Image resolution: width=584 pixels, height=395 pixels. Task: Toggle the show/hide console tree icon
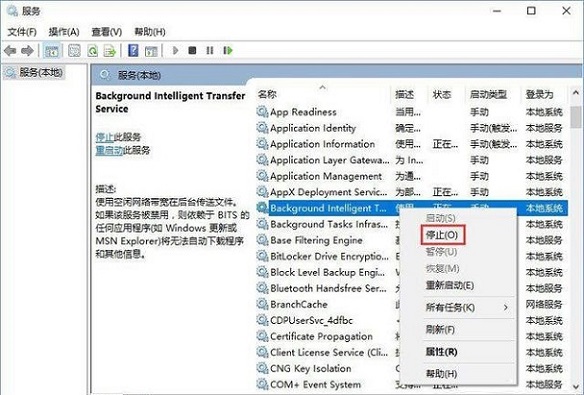pos(52,51)
